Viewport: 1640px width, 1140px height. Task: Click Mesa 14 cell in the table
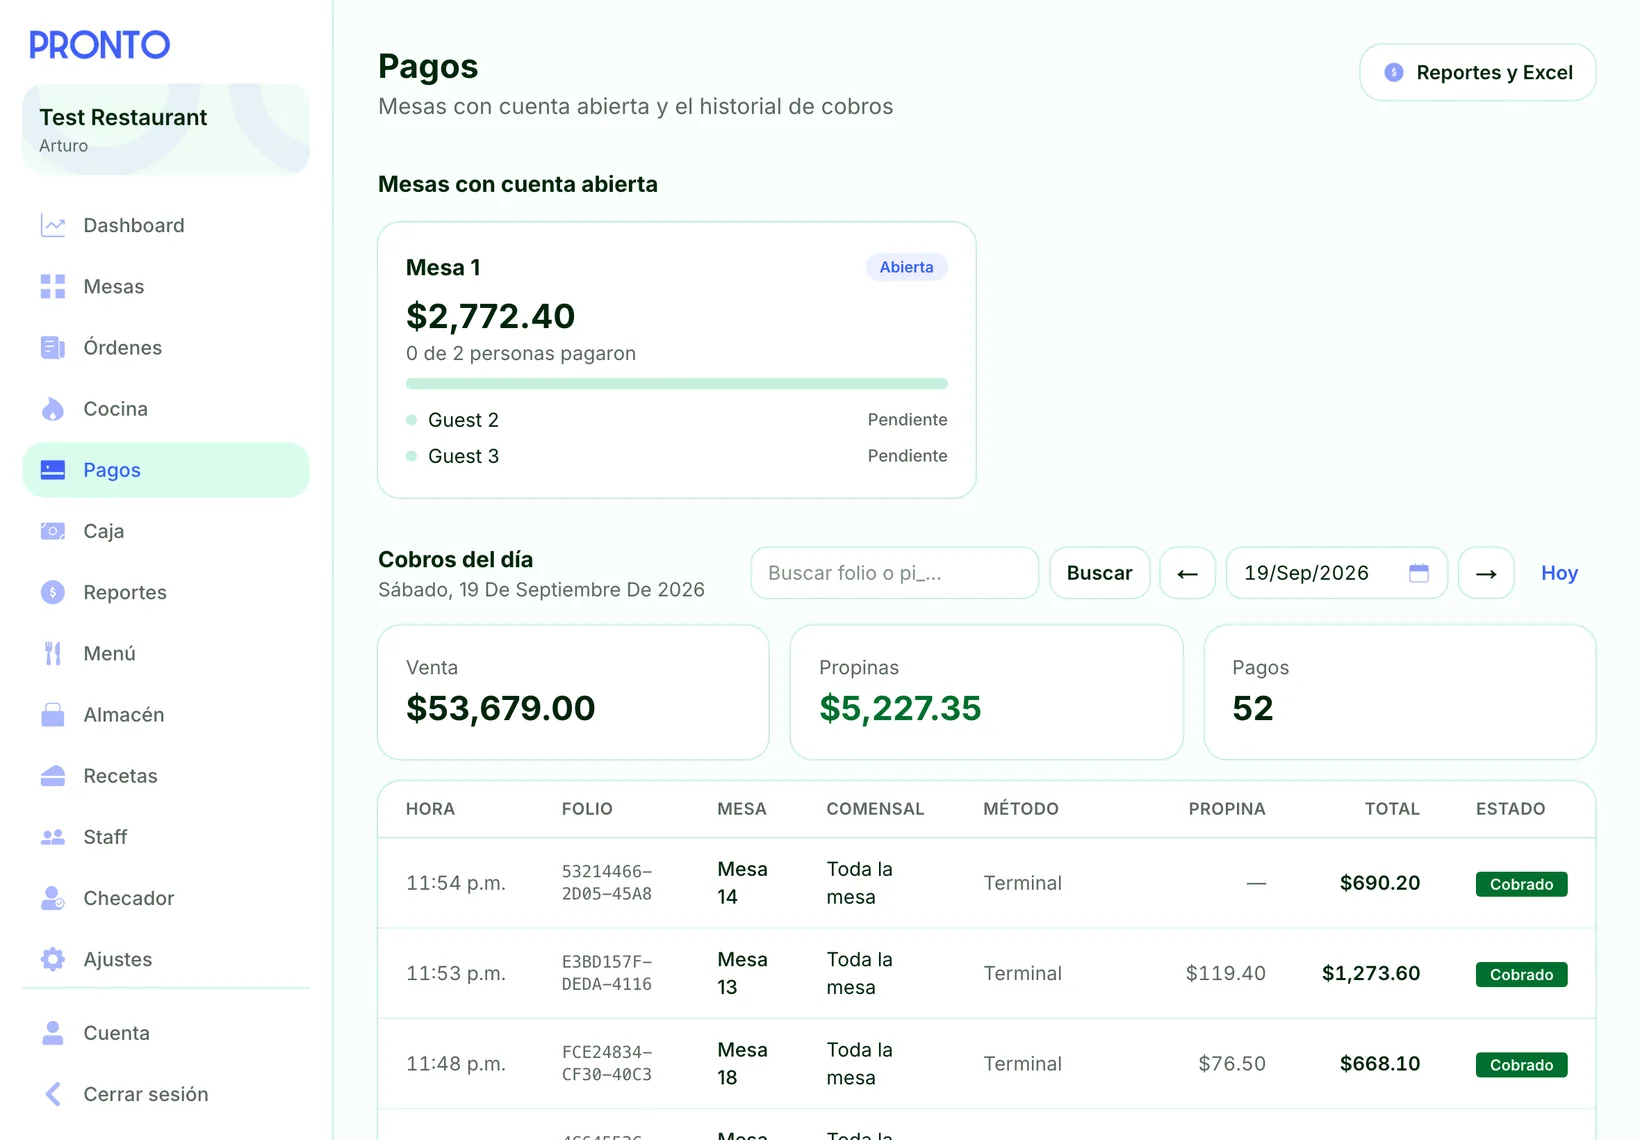(x=742, y=883)
